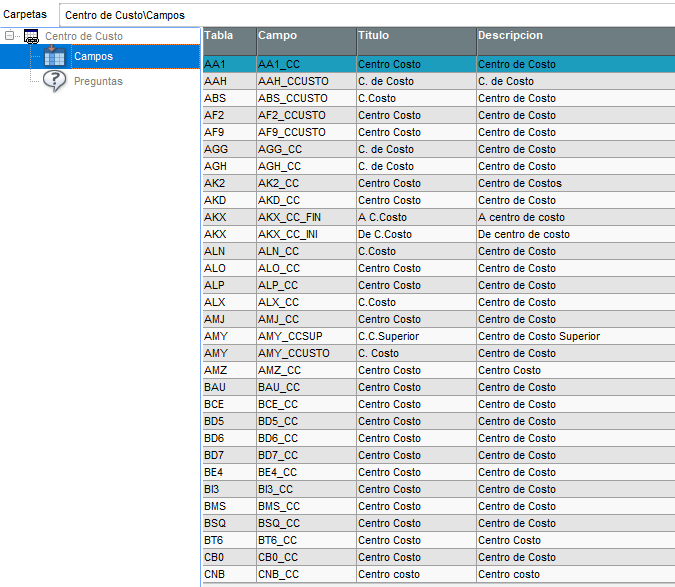Select the CNB_CC field cell
The height and width of the screenshot is (587, 675).
[307, 574]
